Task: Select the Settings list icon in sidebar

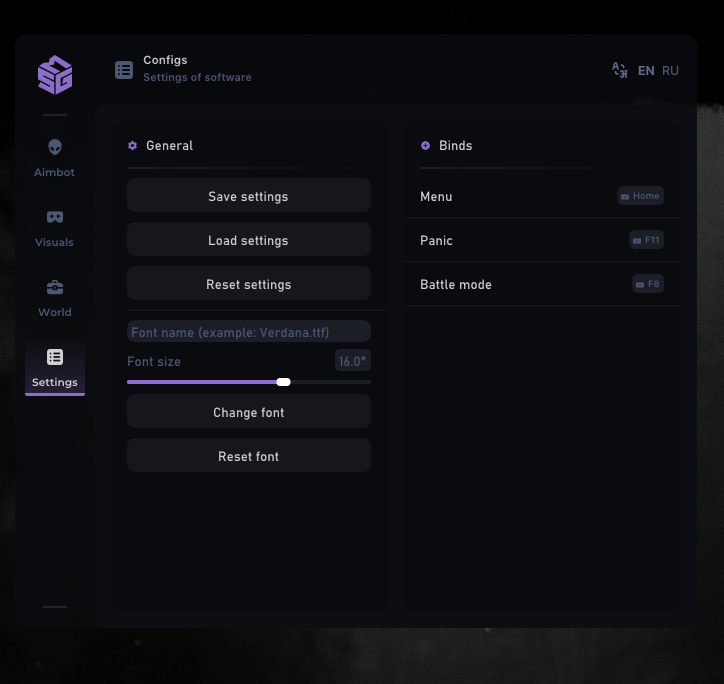Action: (x=55, y=358)
